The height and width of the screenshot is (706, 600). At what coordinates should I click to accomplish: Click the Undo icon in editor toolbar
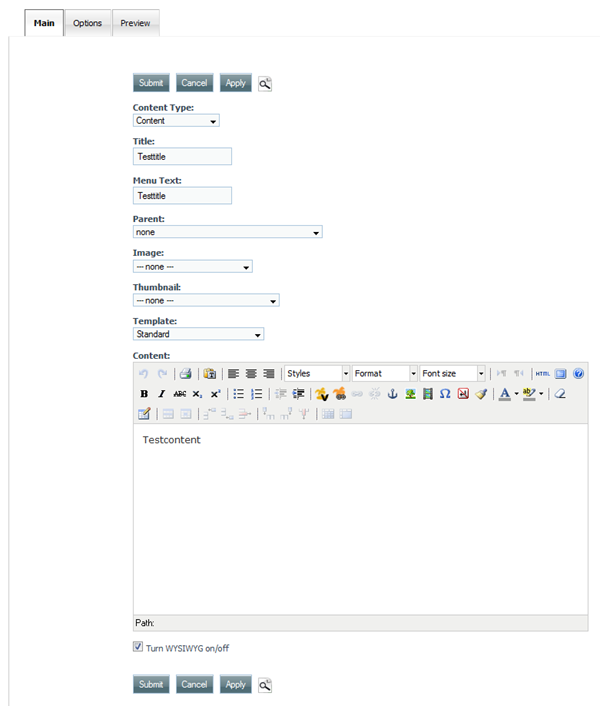coord(144,374)
